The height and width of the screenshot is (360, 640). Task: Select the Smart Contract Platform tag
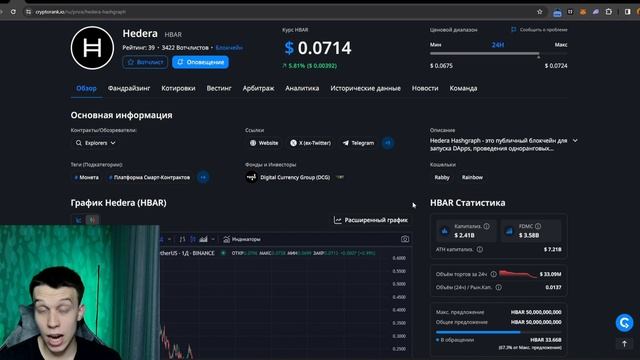tap(149, 177)
